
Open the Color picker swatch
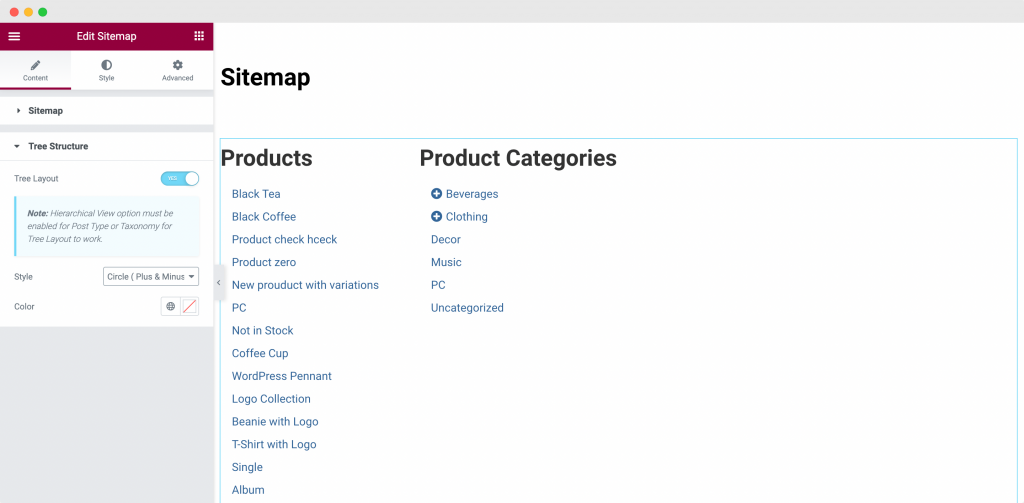tap(190, 306)
